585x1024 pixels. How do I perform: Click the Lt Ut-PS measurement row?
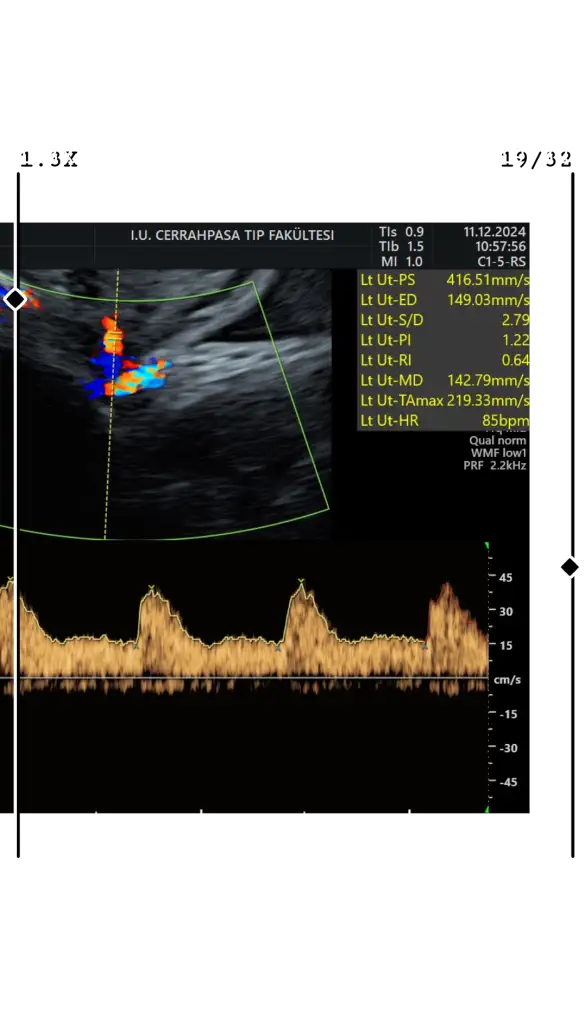[x=444, y=280]
